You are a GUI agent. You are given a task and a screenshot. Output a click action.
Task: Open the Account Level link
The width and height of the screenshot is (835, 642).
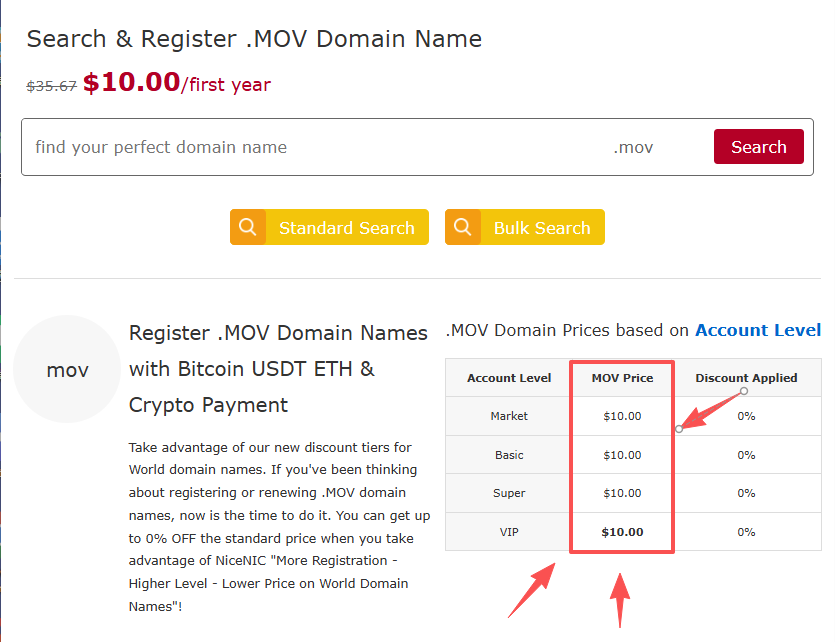point(758,329)
